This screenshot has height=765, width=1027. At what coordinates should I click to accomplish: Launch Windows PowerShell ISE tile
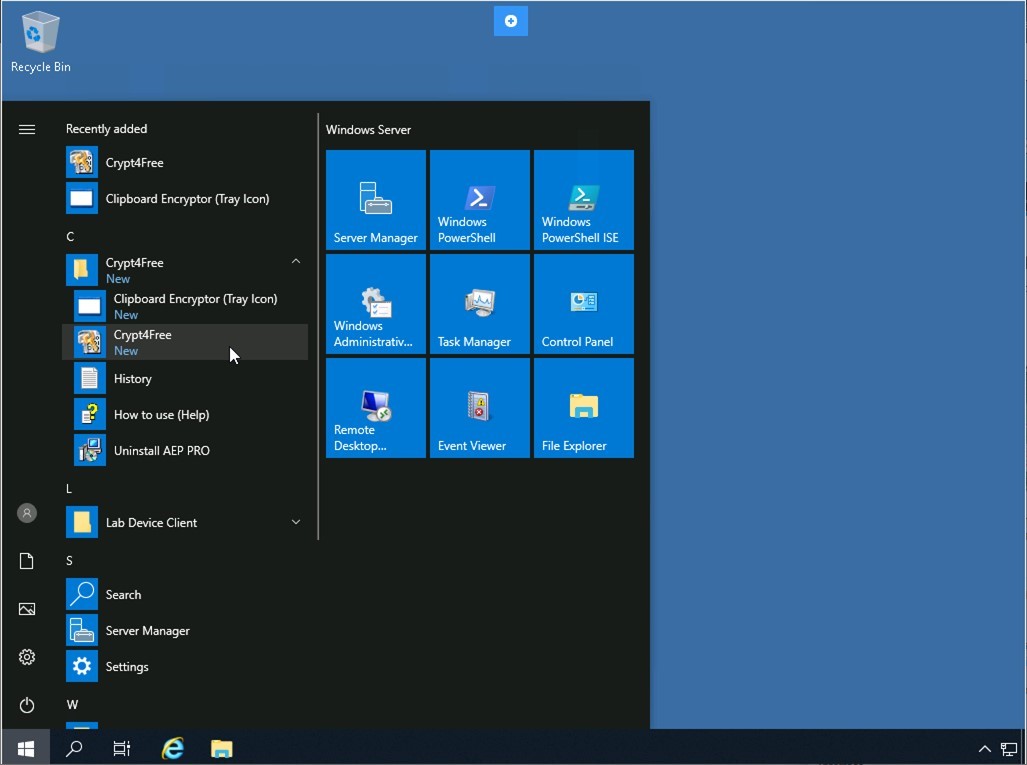pyautogui.click(x=584, y=200)
